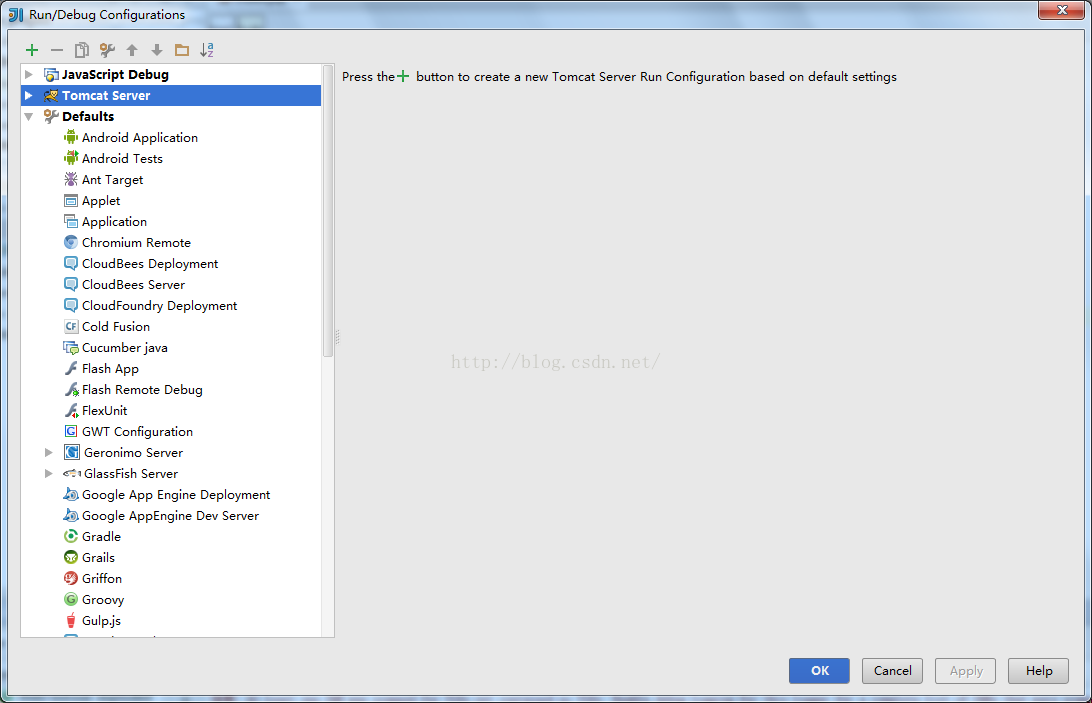
Task: Click the Applet window icon
Action: (71, 201)
